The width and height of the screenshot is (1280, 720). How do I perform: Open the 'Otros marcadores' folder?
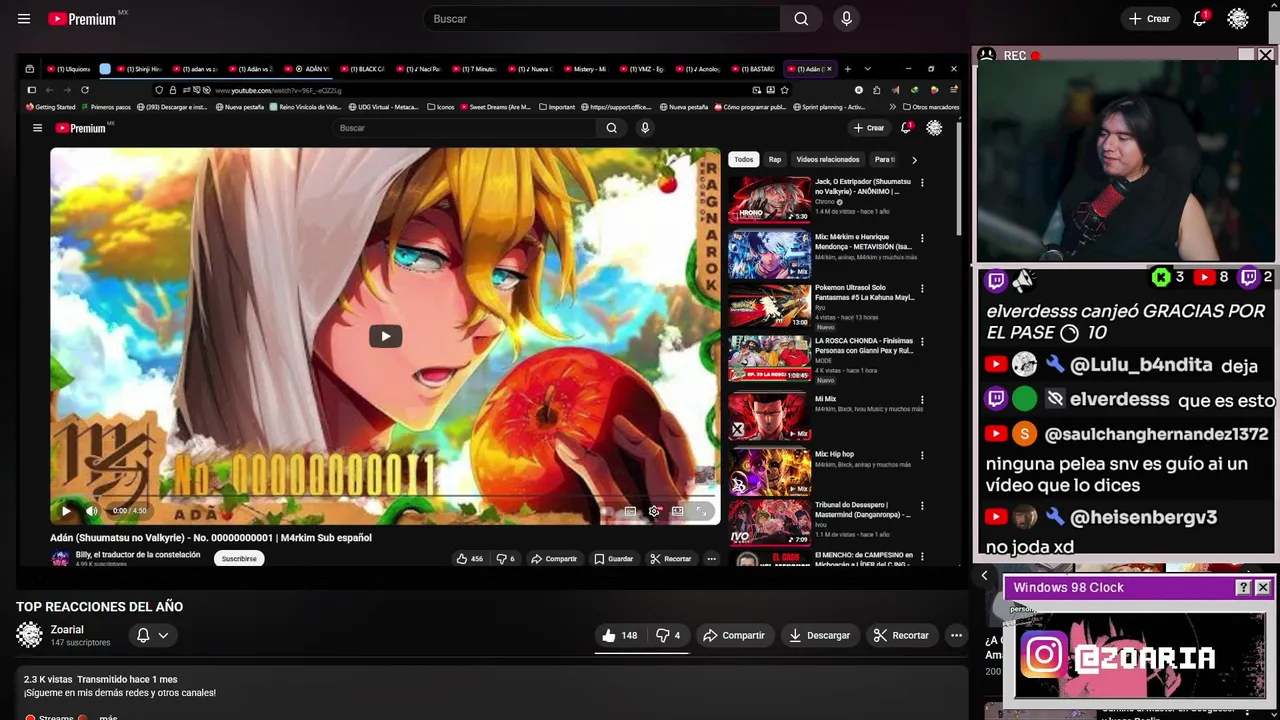click(931, 107)
